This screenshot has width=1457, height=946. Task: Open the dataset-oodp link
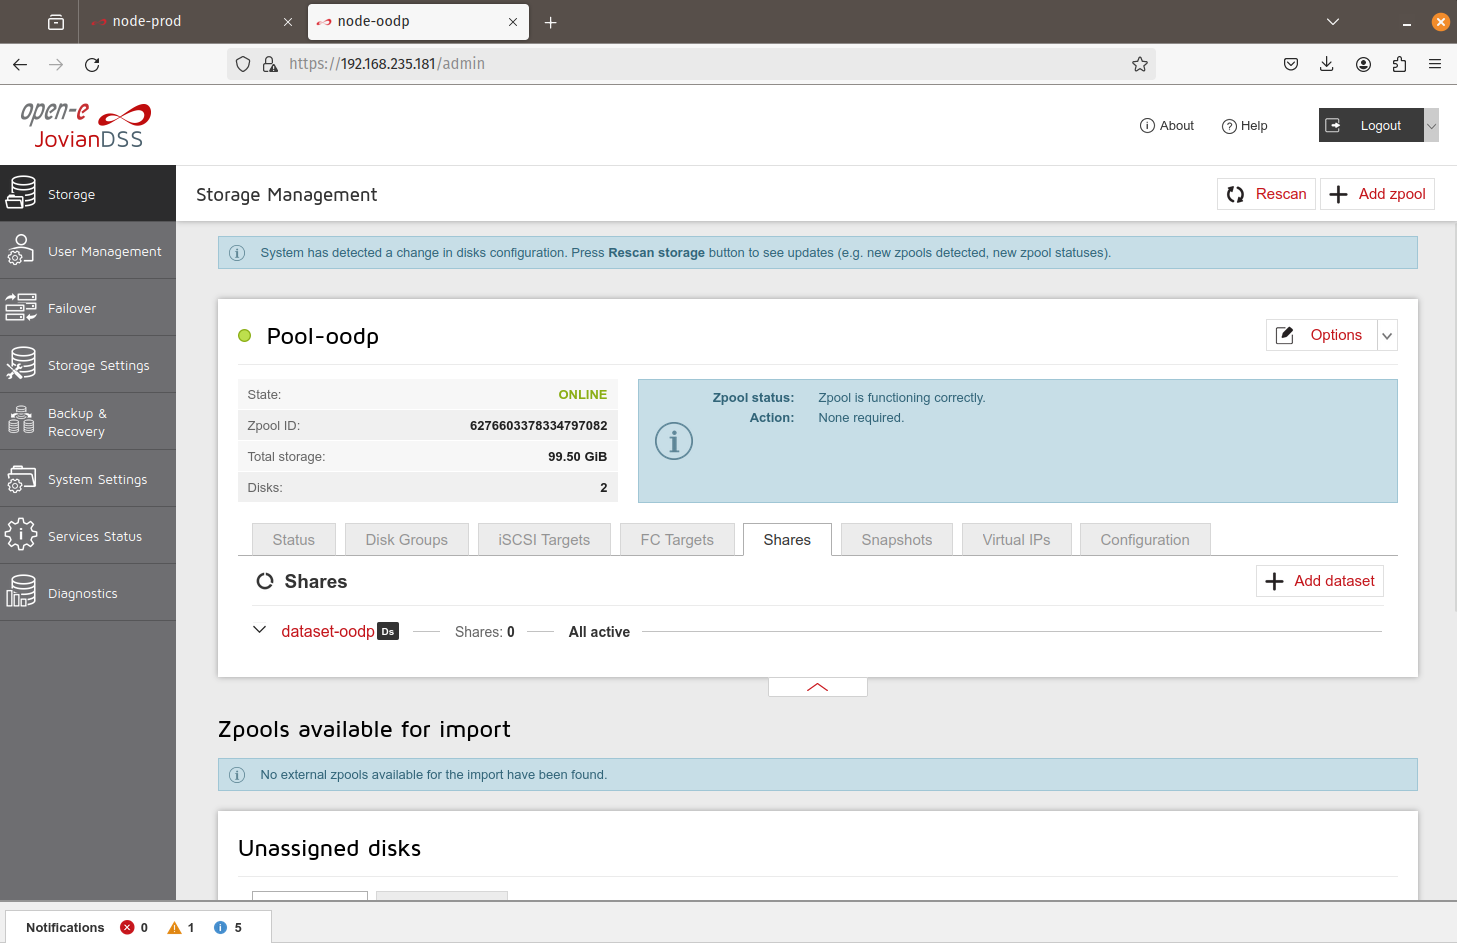point(328,631)
